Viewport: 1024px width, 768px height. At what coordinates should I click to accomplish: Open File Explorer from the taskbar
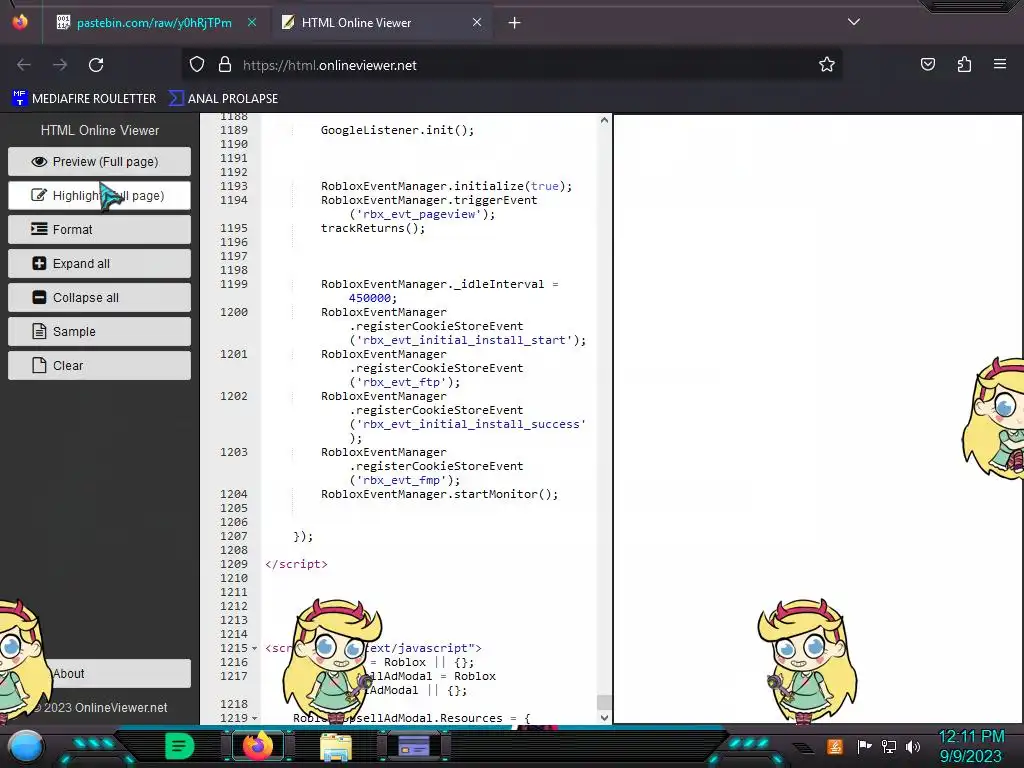[x=336, y=747]
